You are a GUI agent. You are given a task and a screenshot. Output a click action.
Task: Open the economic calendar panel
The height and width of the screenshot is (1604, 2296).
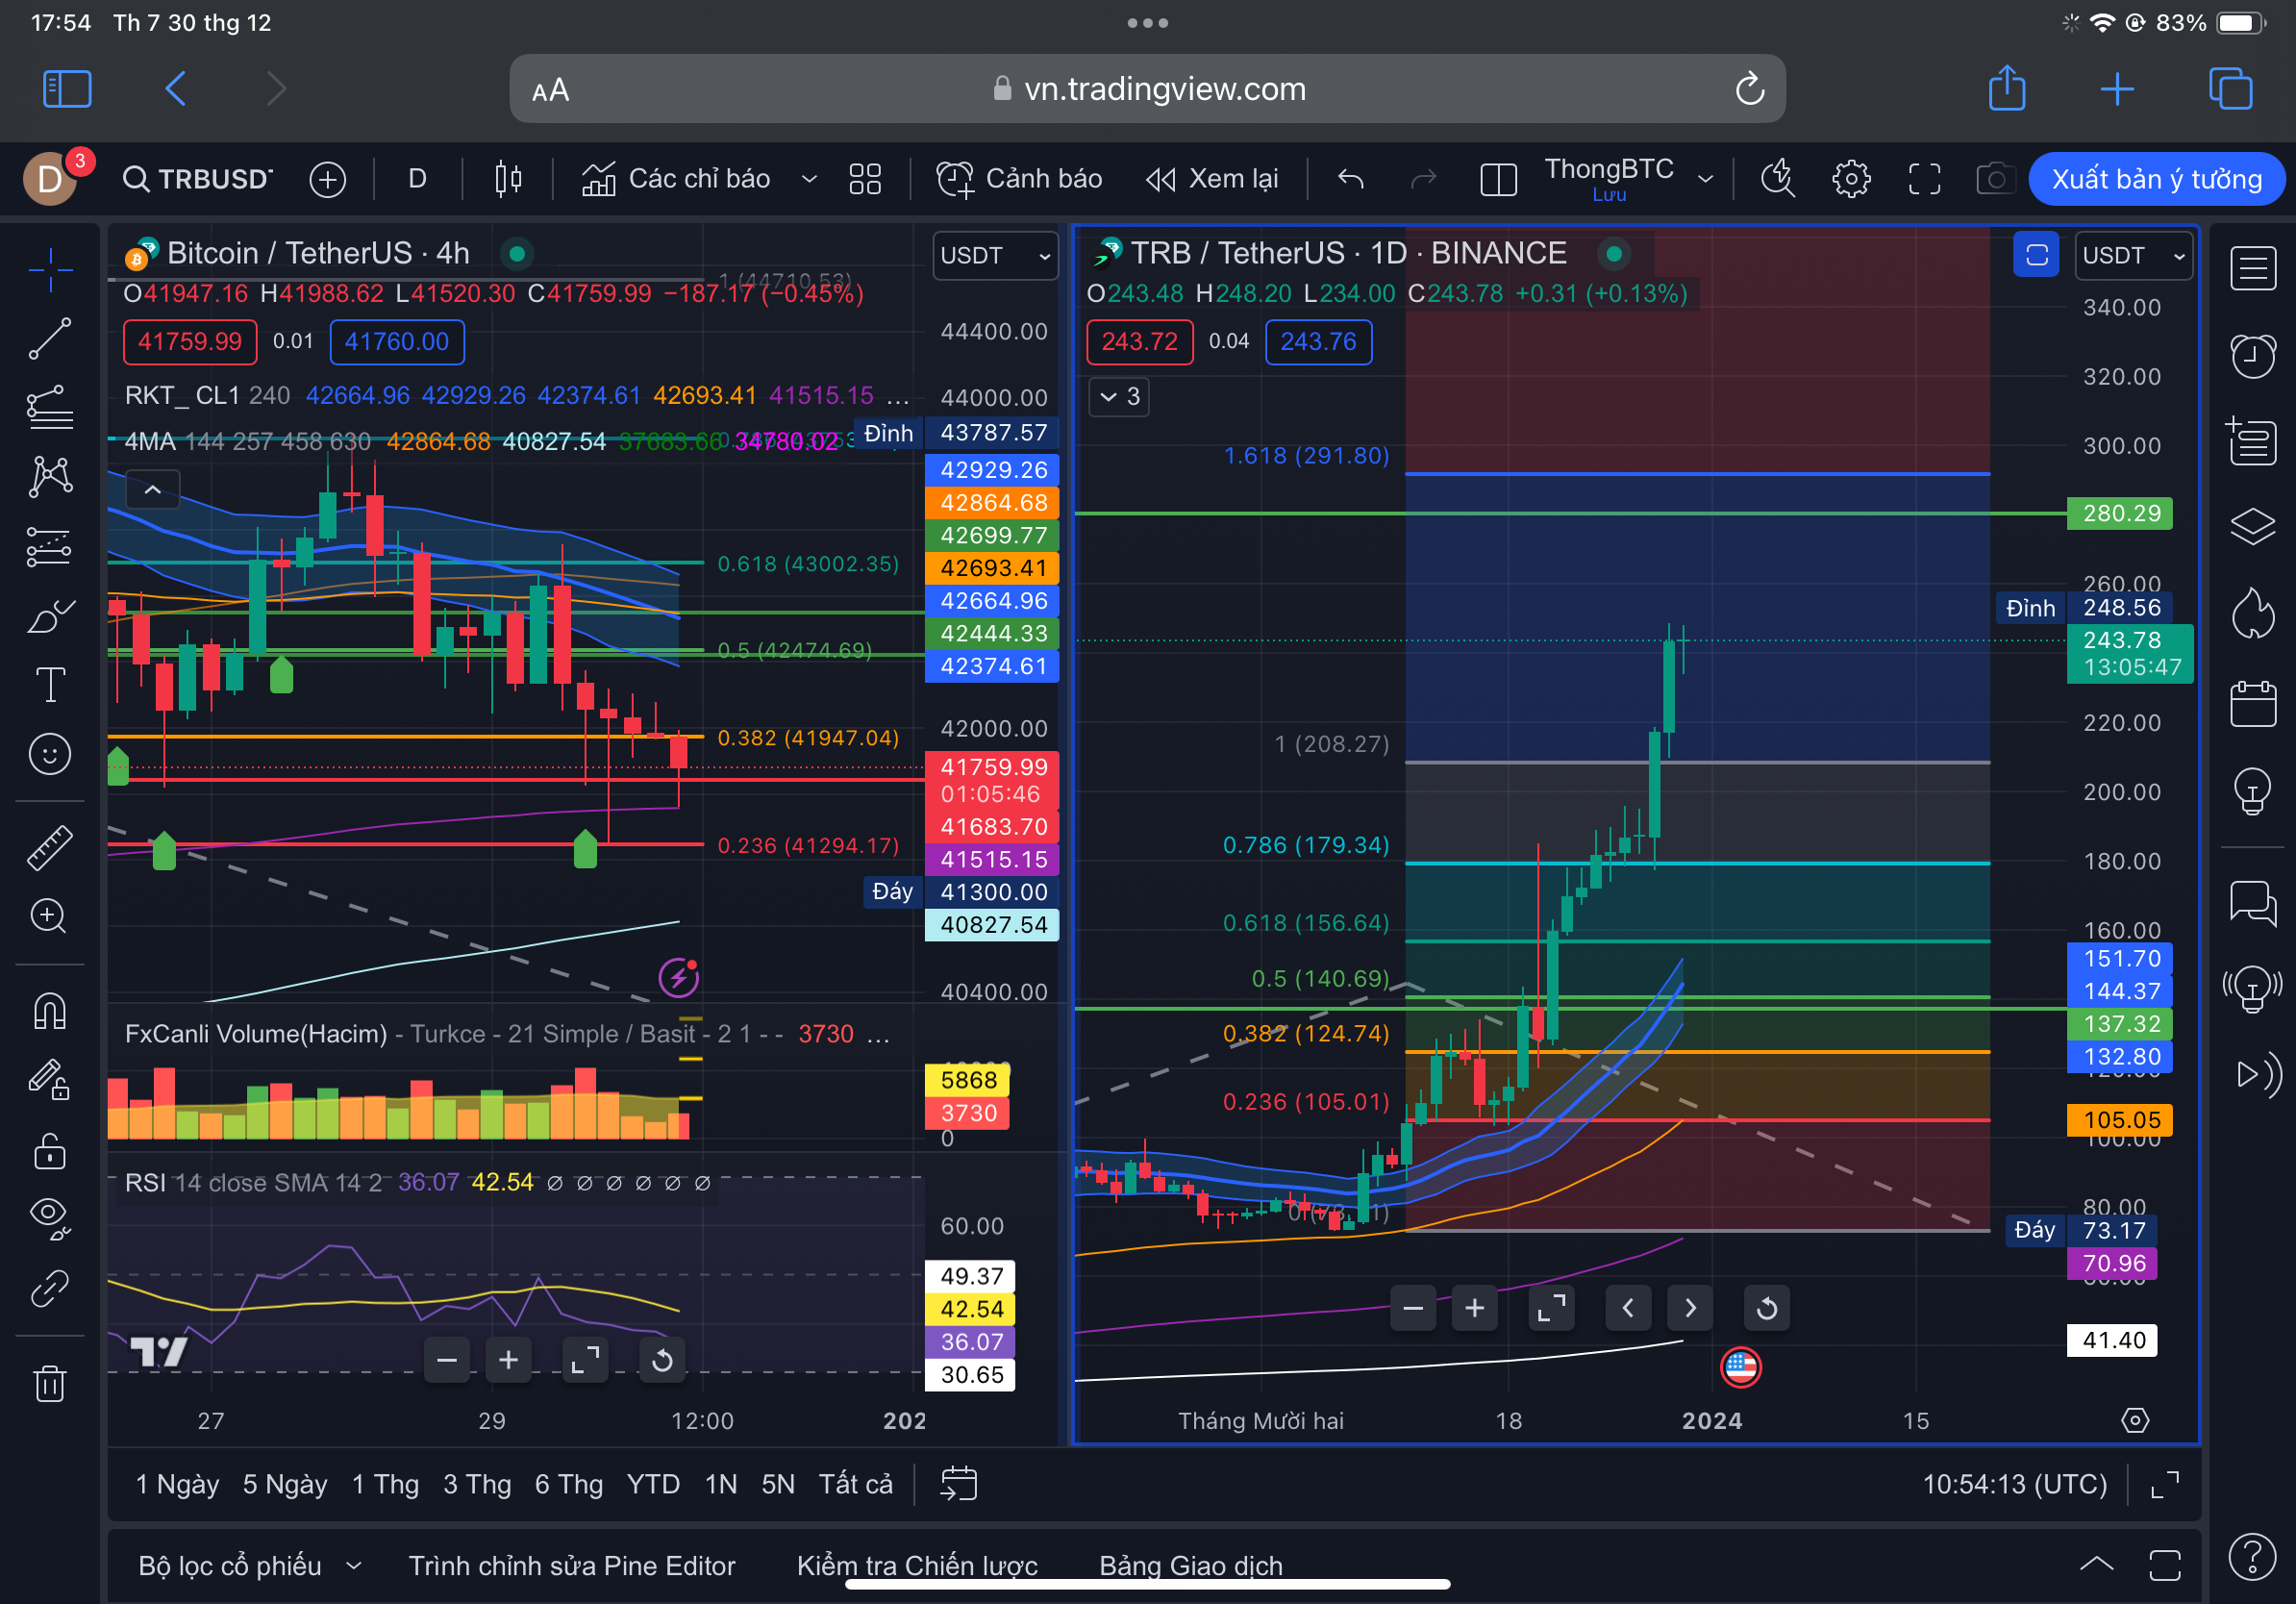[2252, 704]
